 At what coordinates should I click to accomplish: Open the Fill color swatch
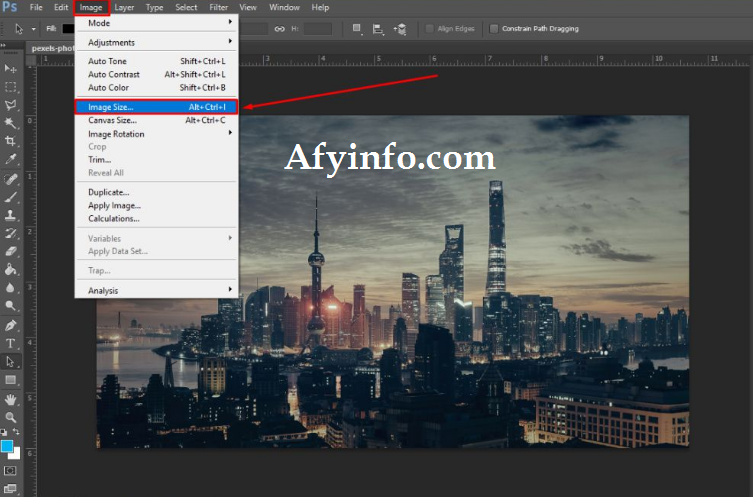point(68,29)
